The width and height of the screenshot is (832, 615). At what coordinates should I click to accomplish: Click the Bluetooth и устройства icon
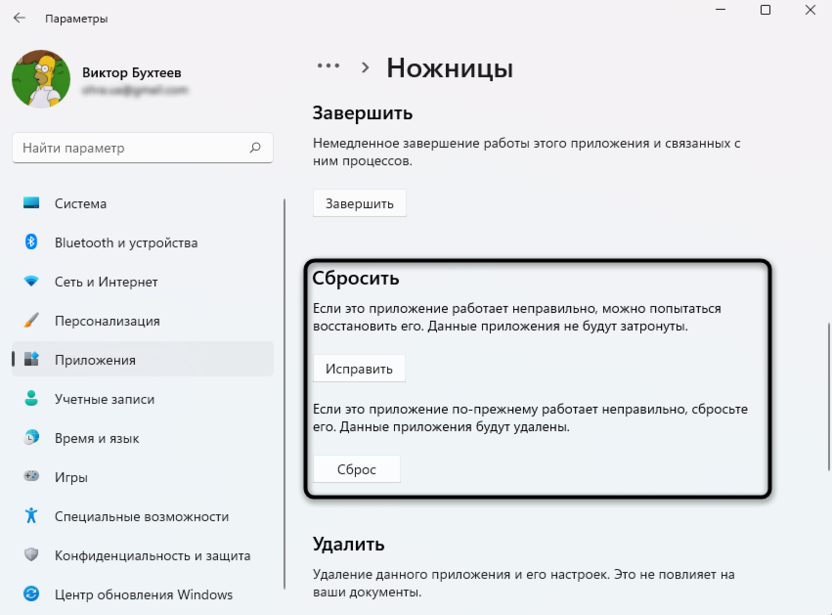pos(31,242)
